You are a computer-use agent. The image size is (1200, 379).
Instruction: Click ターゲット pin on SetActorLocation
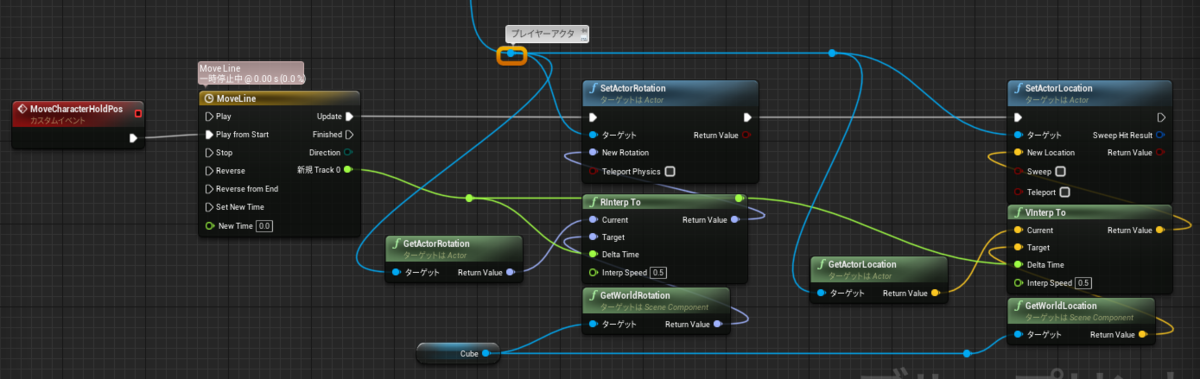pyautogui.click(x=1019, y=135)
